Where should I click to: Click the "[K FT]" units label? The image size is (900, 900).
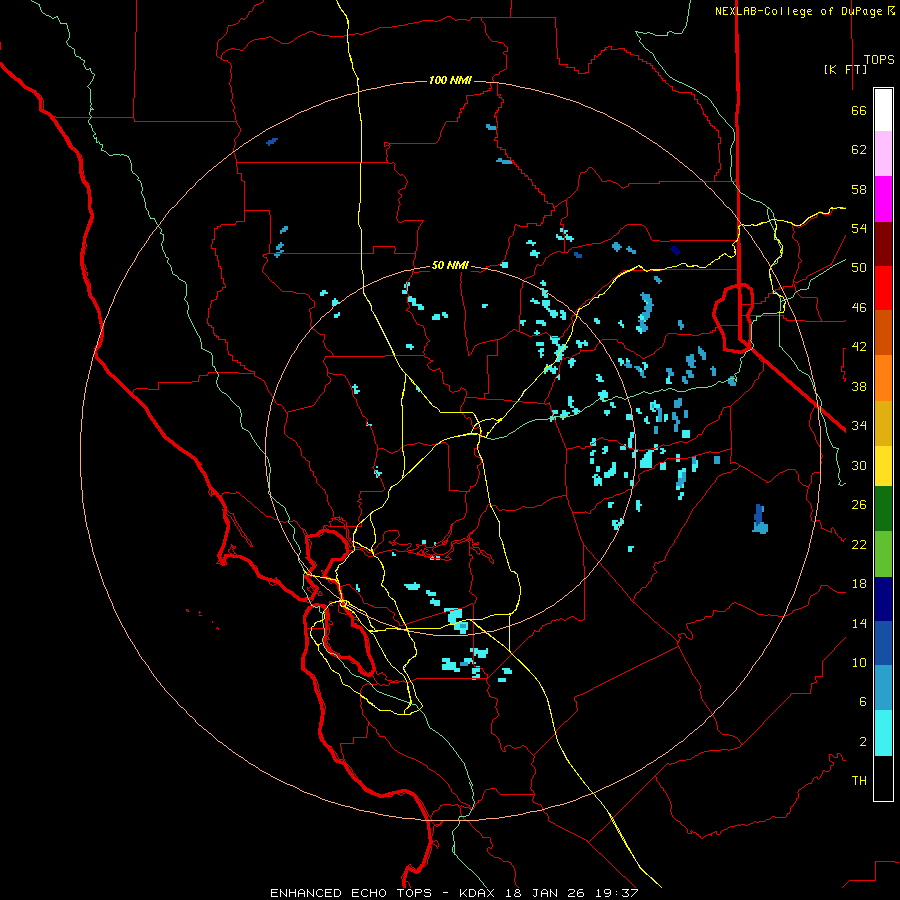coord(845,69)
